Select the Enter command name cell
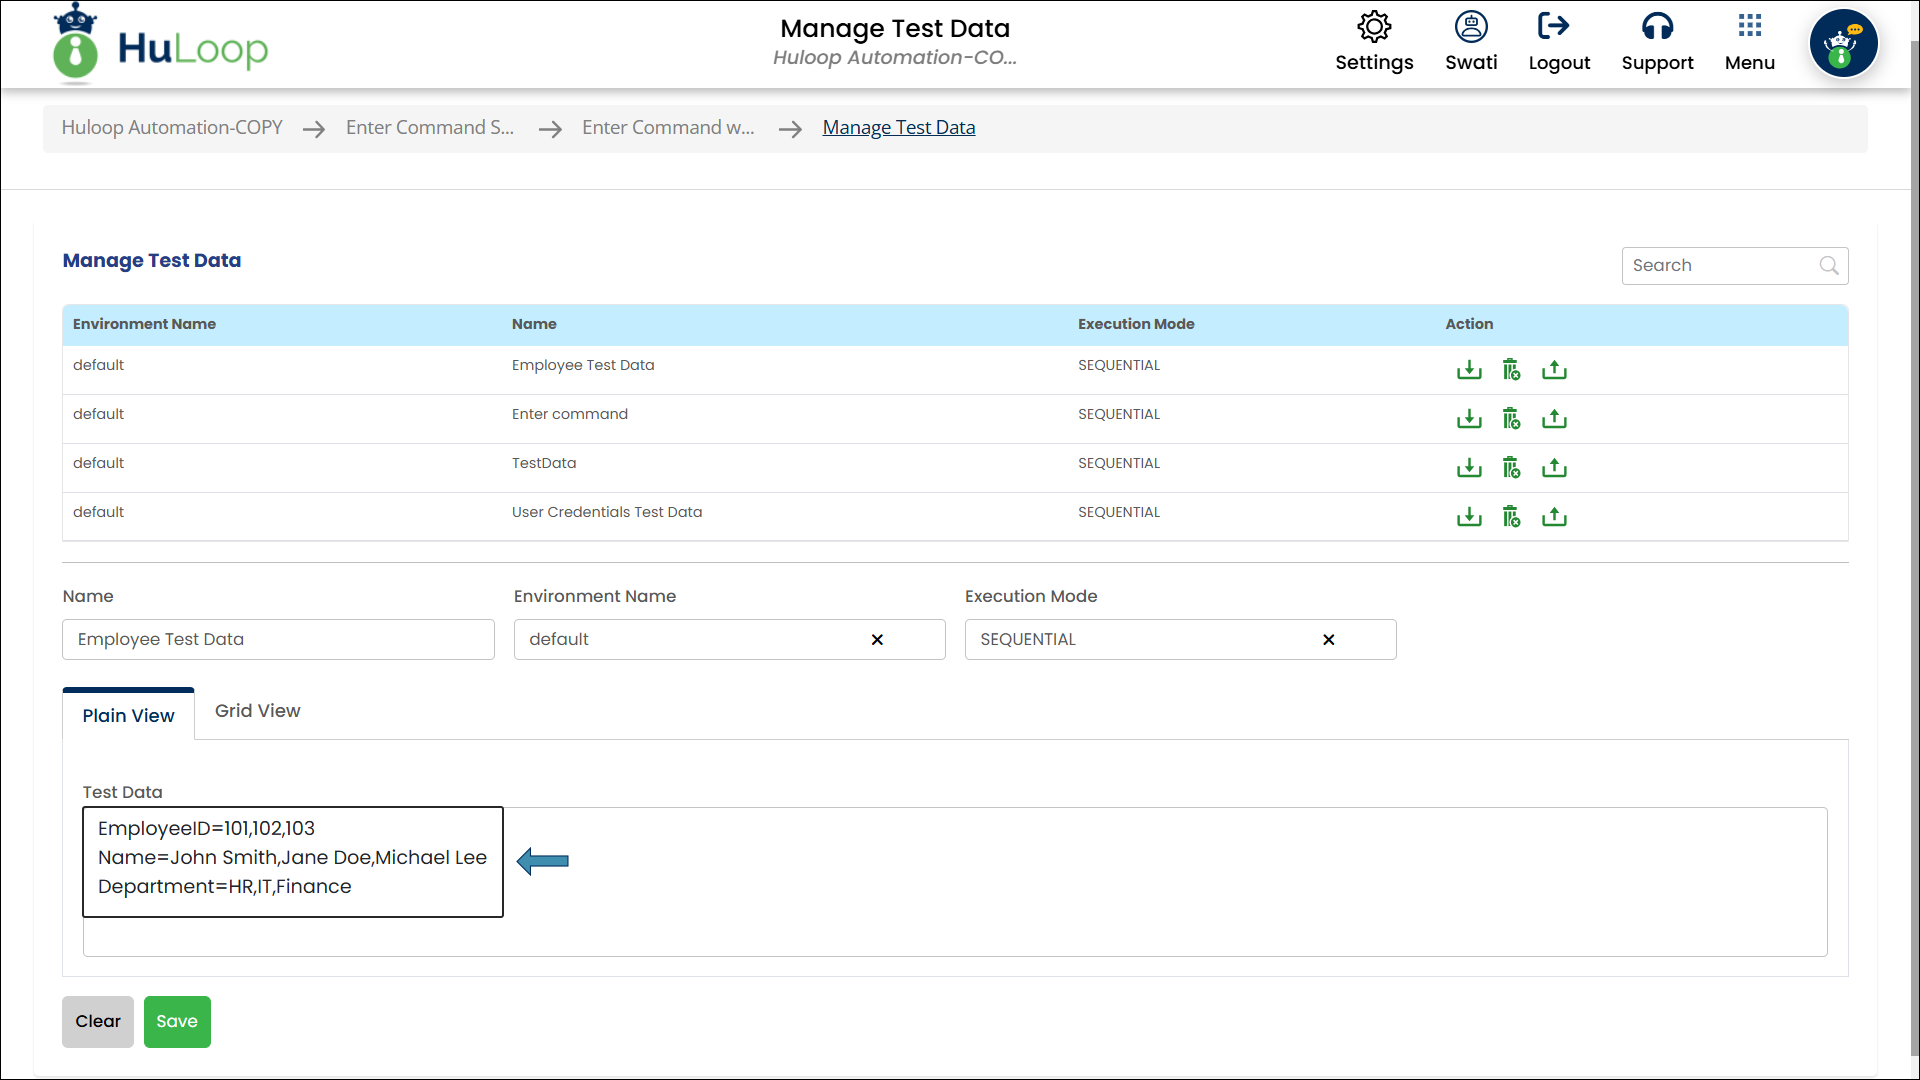Viewport: 1920px width, 1080px height. click(570, 414)
